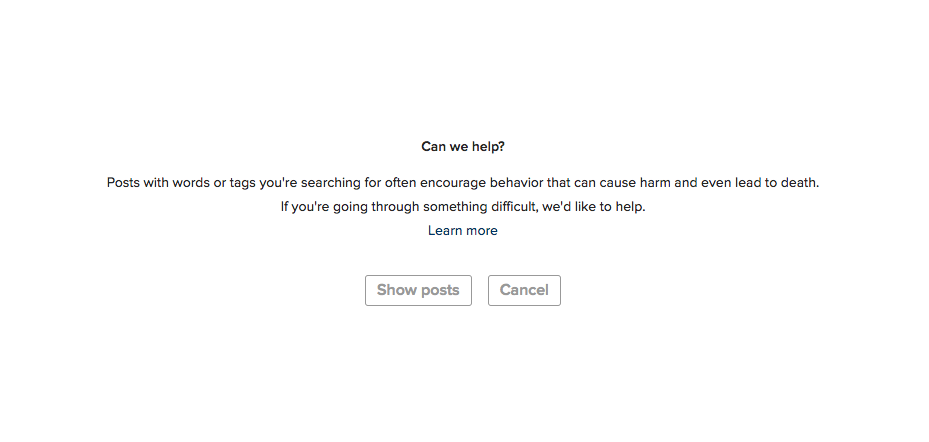Click the word 'harm' in the warning text
Screen dimensions: 929x442
click(x=655, y=182)
